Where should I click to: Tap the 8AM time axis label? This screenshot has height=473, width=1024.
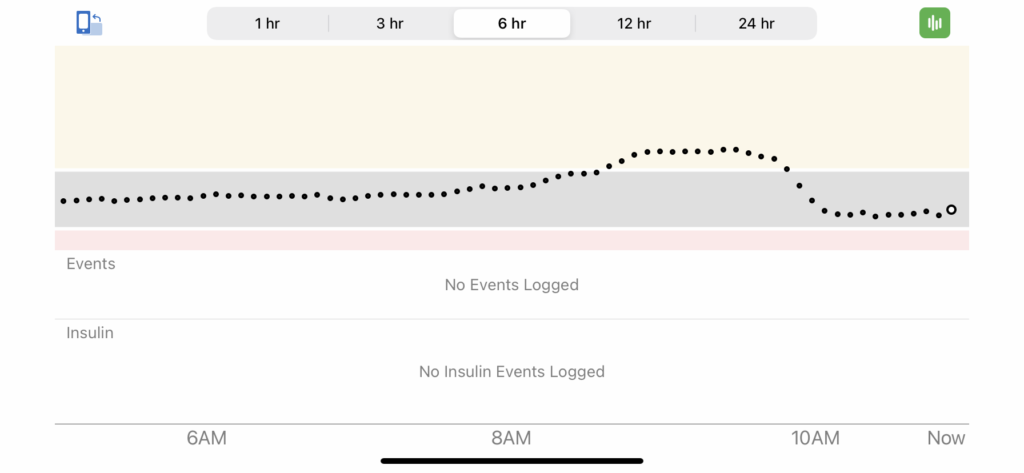511,438
